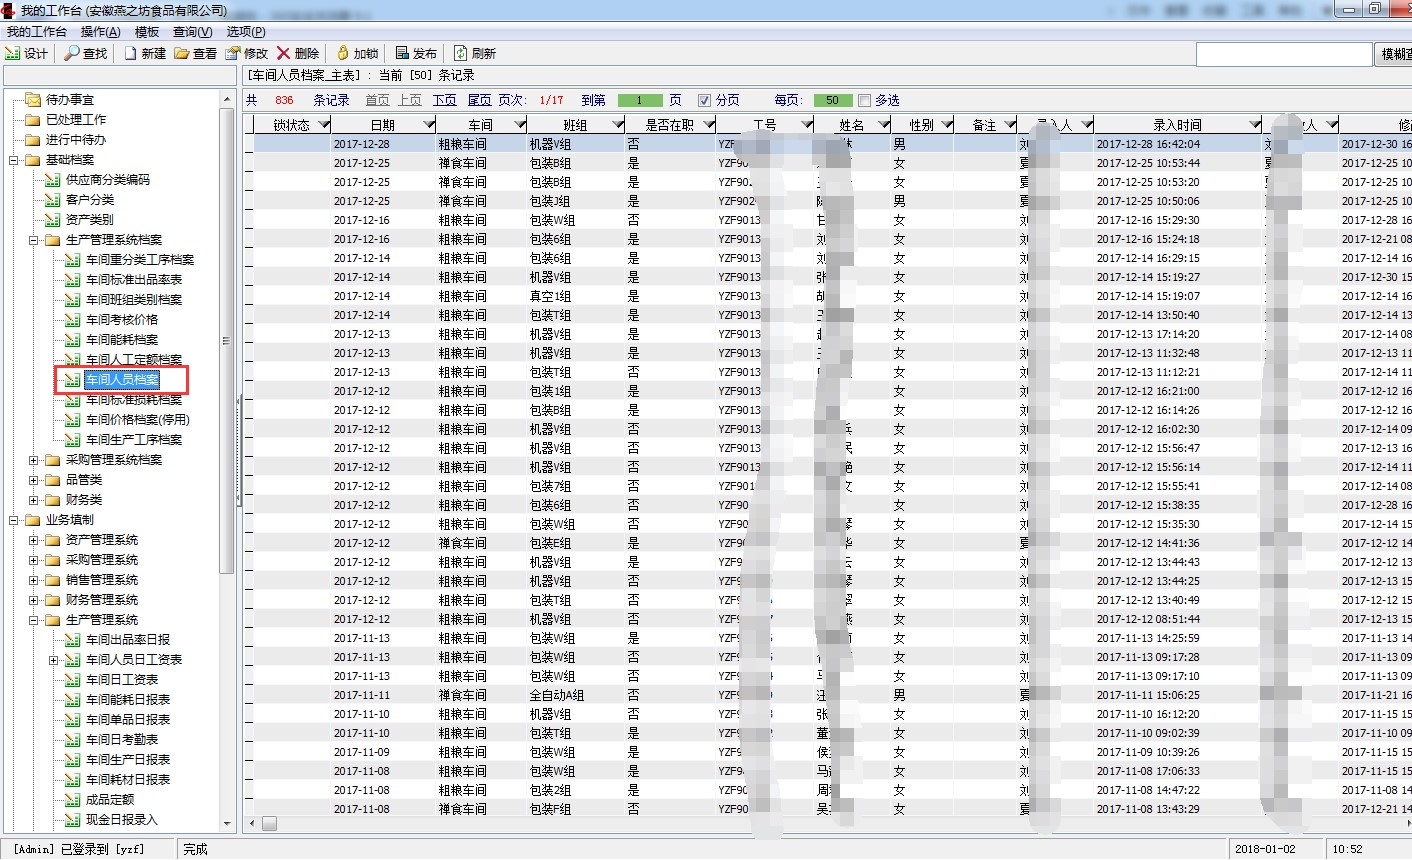This screenshot has height=860, width=1412.
Task: Uncheck the 分页 pagination checkbox
Action: 704,100
